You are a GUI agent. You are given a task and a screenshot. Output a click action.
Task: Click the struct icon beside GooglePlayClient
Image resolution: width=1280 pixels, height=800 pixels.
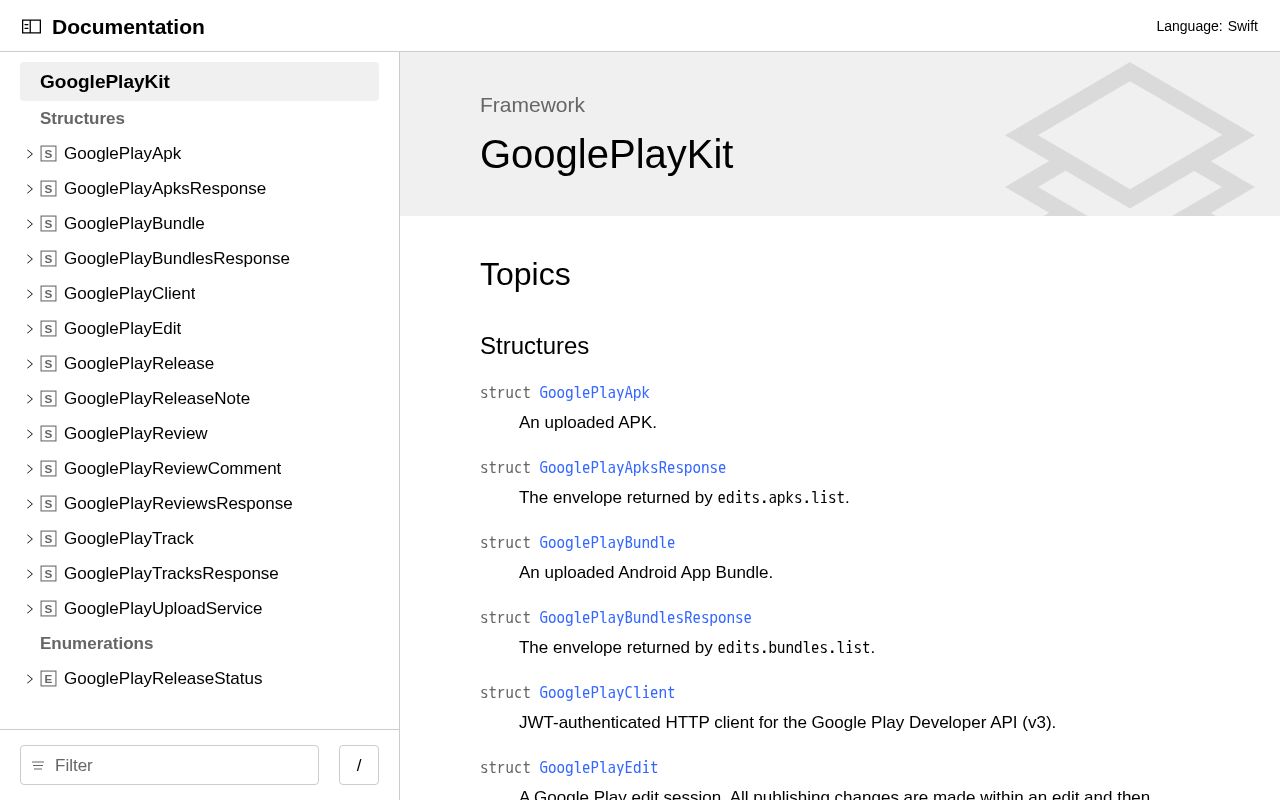coord(48,294)
